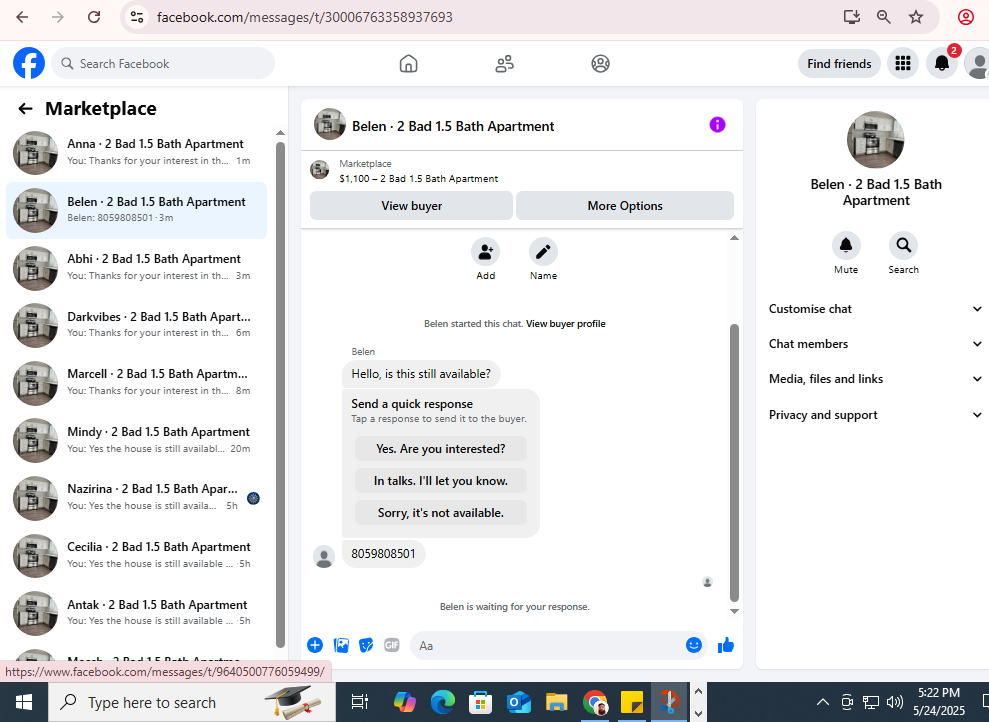Viewport: 989px width, 722px height.
Task: Expand the Customise chat section
Action: coord(875,309)
